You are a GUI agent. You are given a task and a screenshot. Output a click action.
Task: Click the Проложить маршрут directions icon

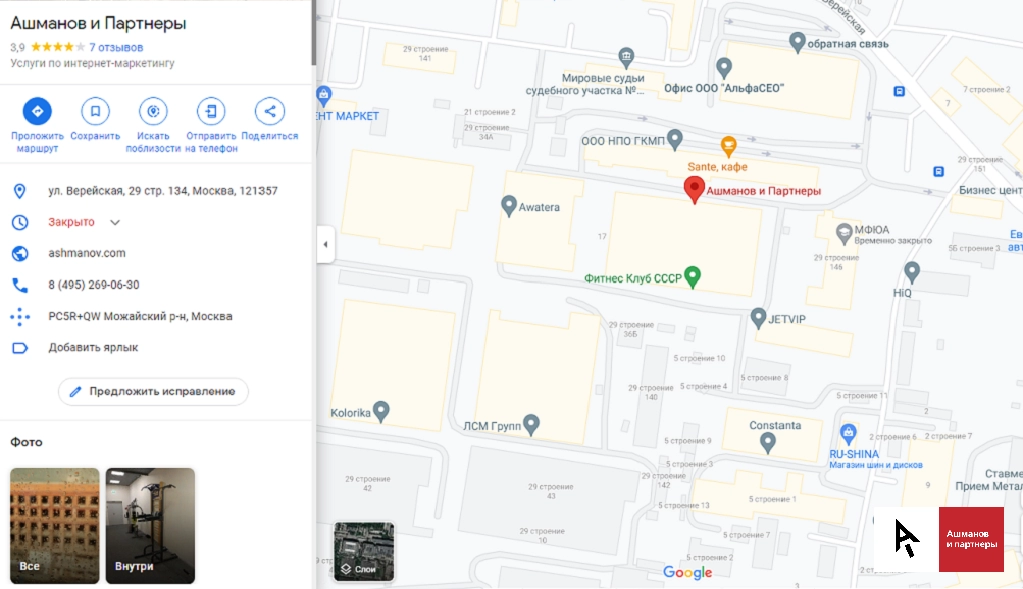(x=37, y=112)
